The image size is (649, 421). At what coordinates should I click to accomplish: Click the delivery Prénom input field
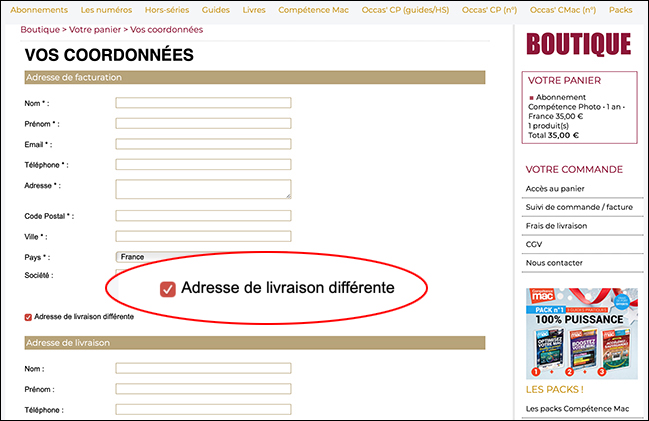[x=203, y=389]
